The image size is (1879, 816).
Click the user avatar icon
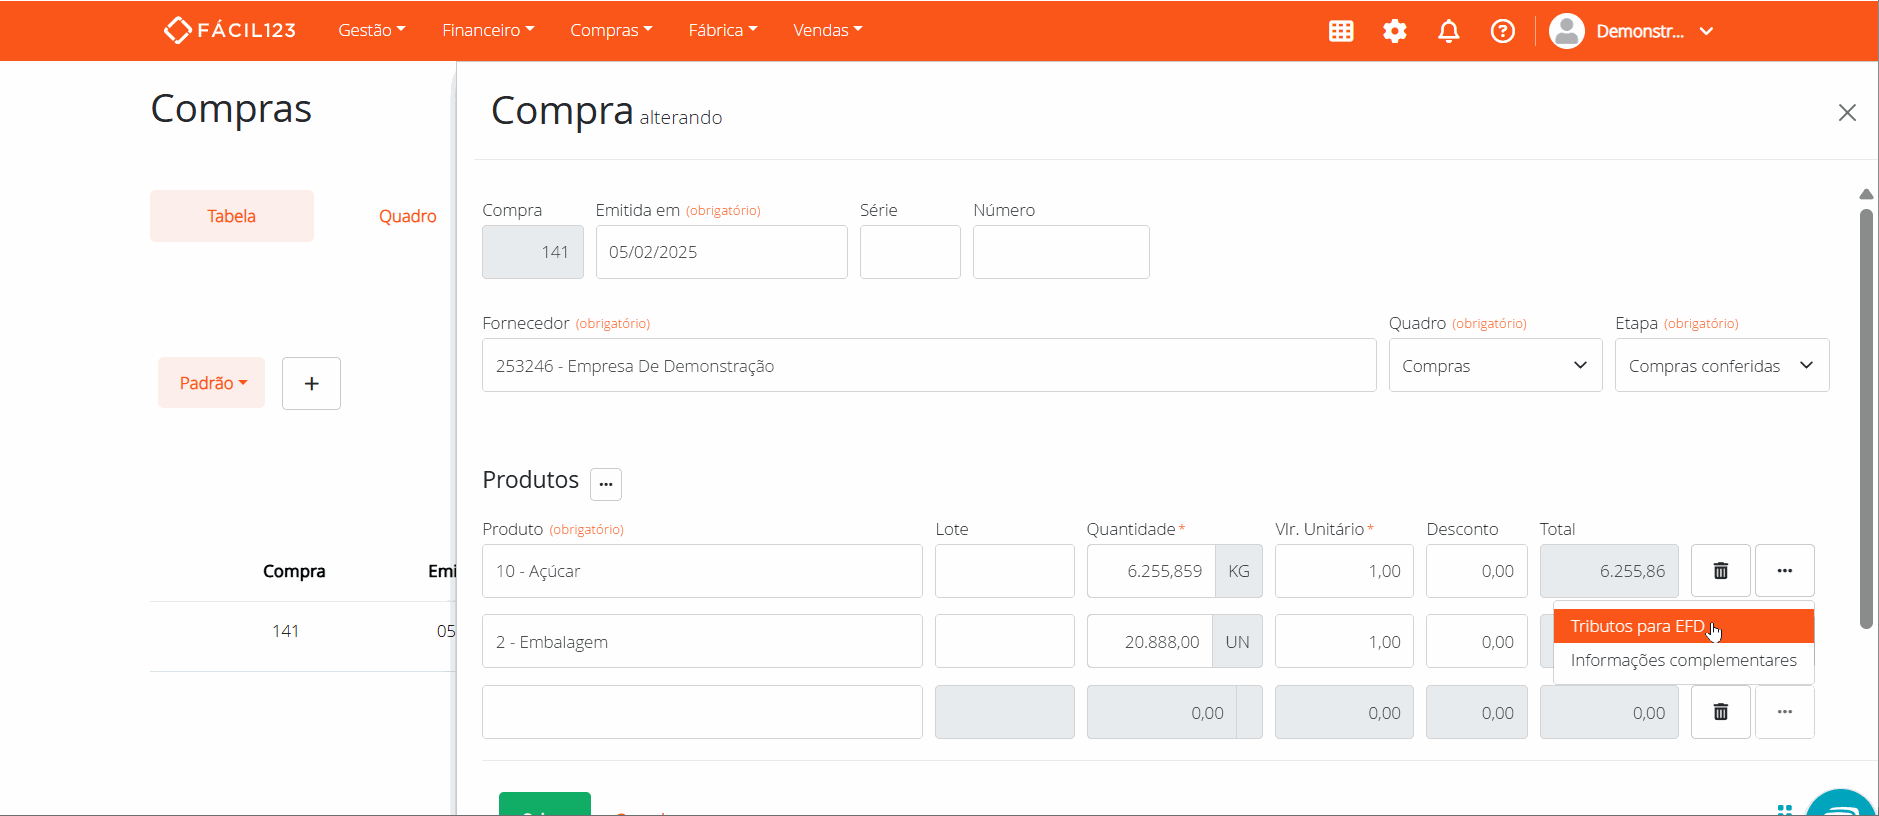tap(1566, 31)
